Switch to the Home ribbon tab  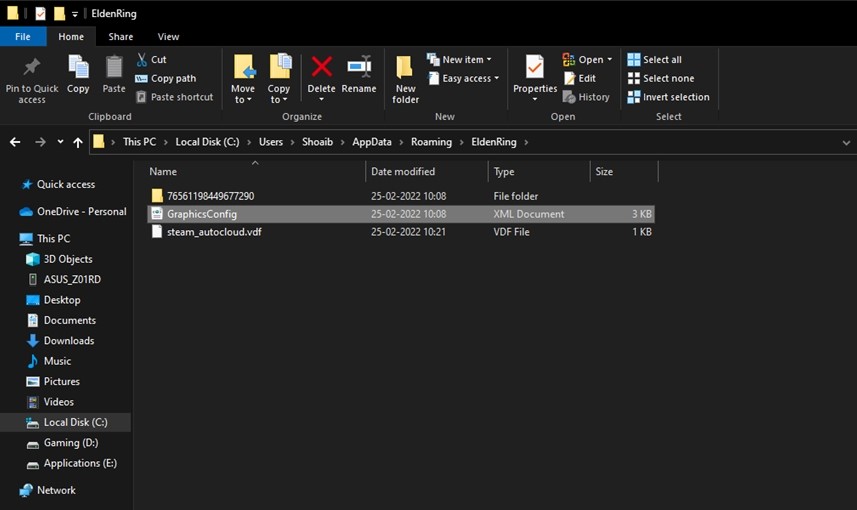click(71, 37)
